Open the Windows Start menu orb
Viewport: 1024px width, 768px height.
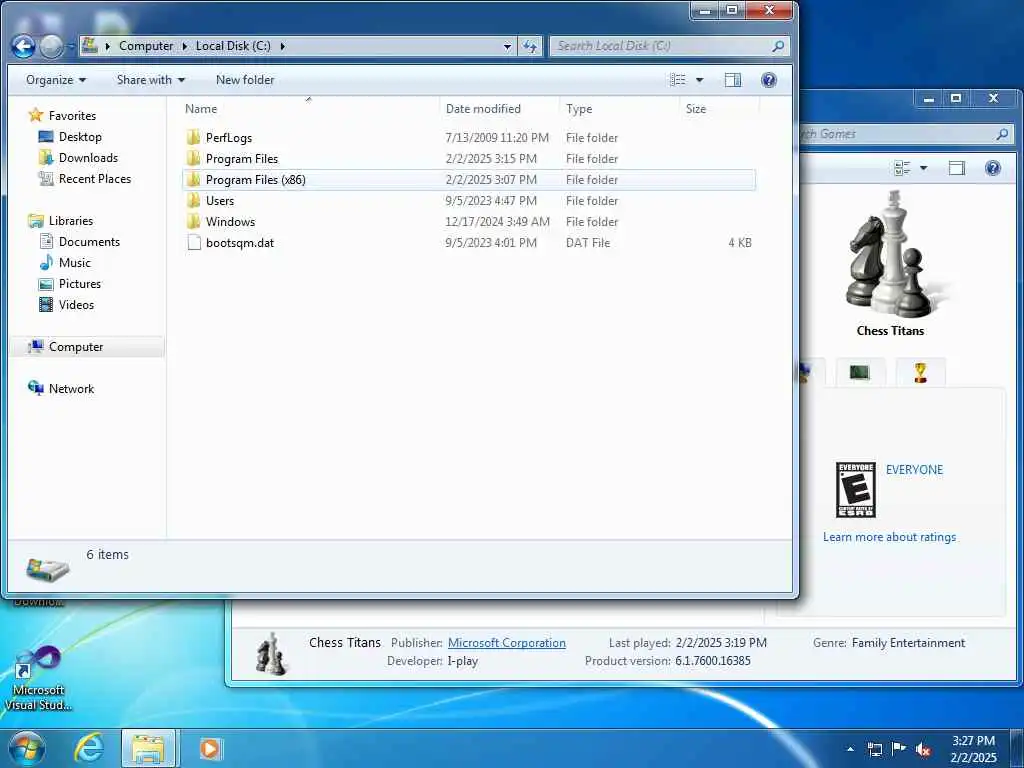tap(27, 748)
